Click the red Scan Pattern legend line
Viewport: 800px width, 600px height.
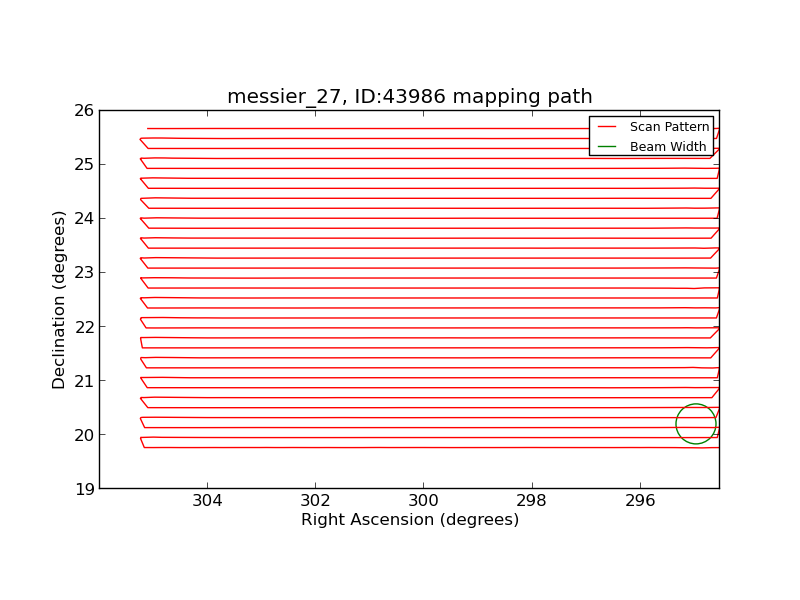607,127
